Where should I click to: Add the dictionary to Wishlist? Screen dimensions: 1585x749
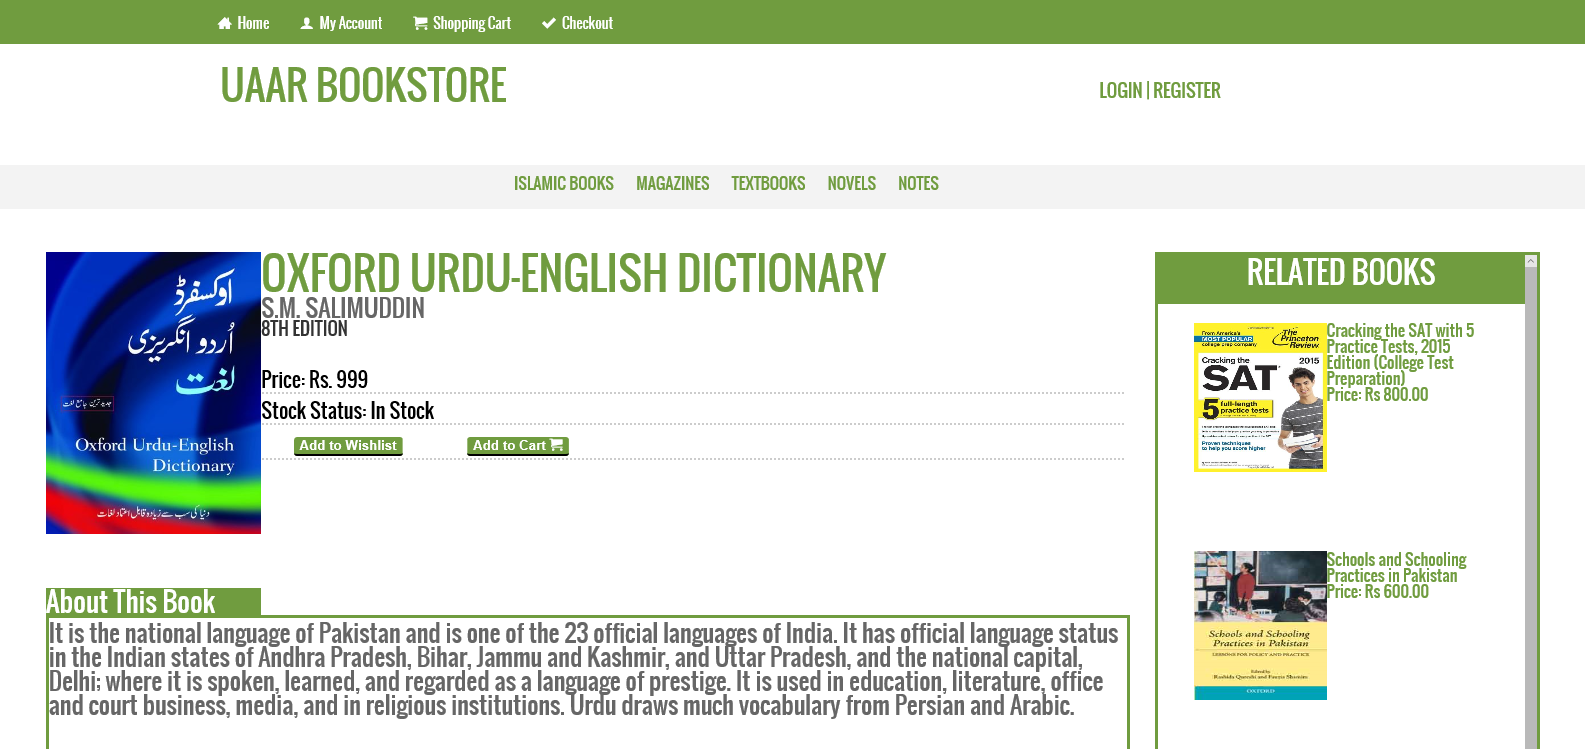click(x=348, y=446)
